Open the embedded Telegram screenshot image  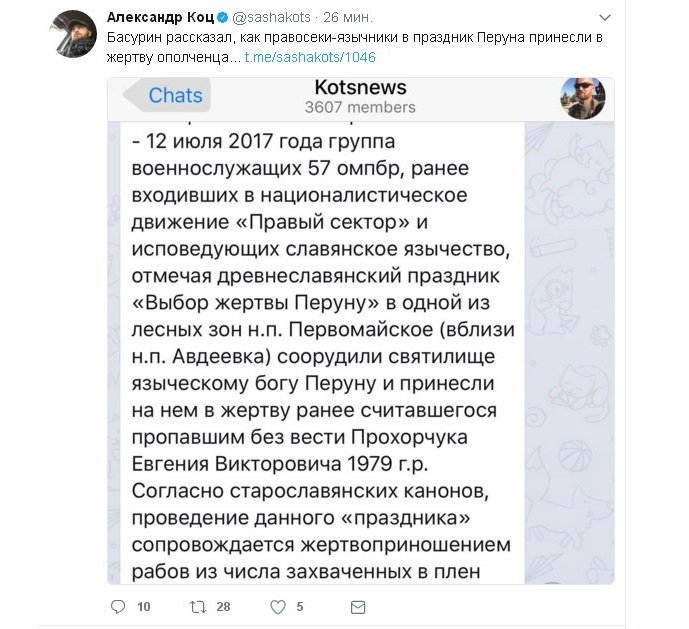361,331
